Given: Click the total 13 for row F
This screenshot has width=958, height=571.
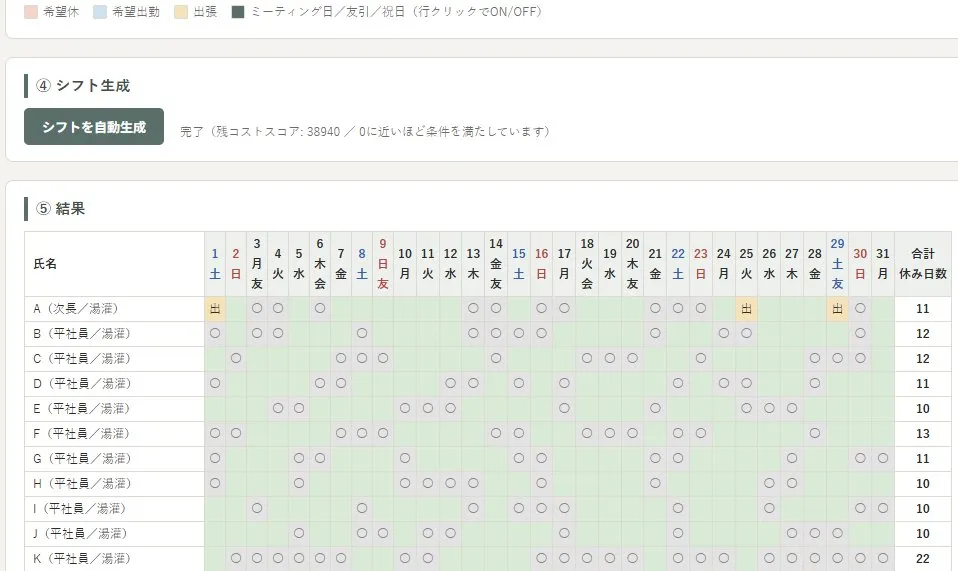Looking at the screenshot, I should click(x=923, y=434).
